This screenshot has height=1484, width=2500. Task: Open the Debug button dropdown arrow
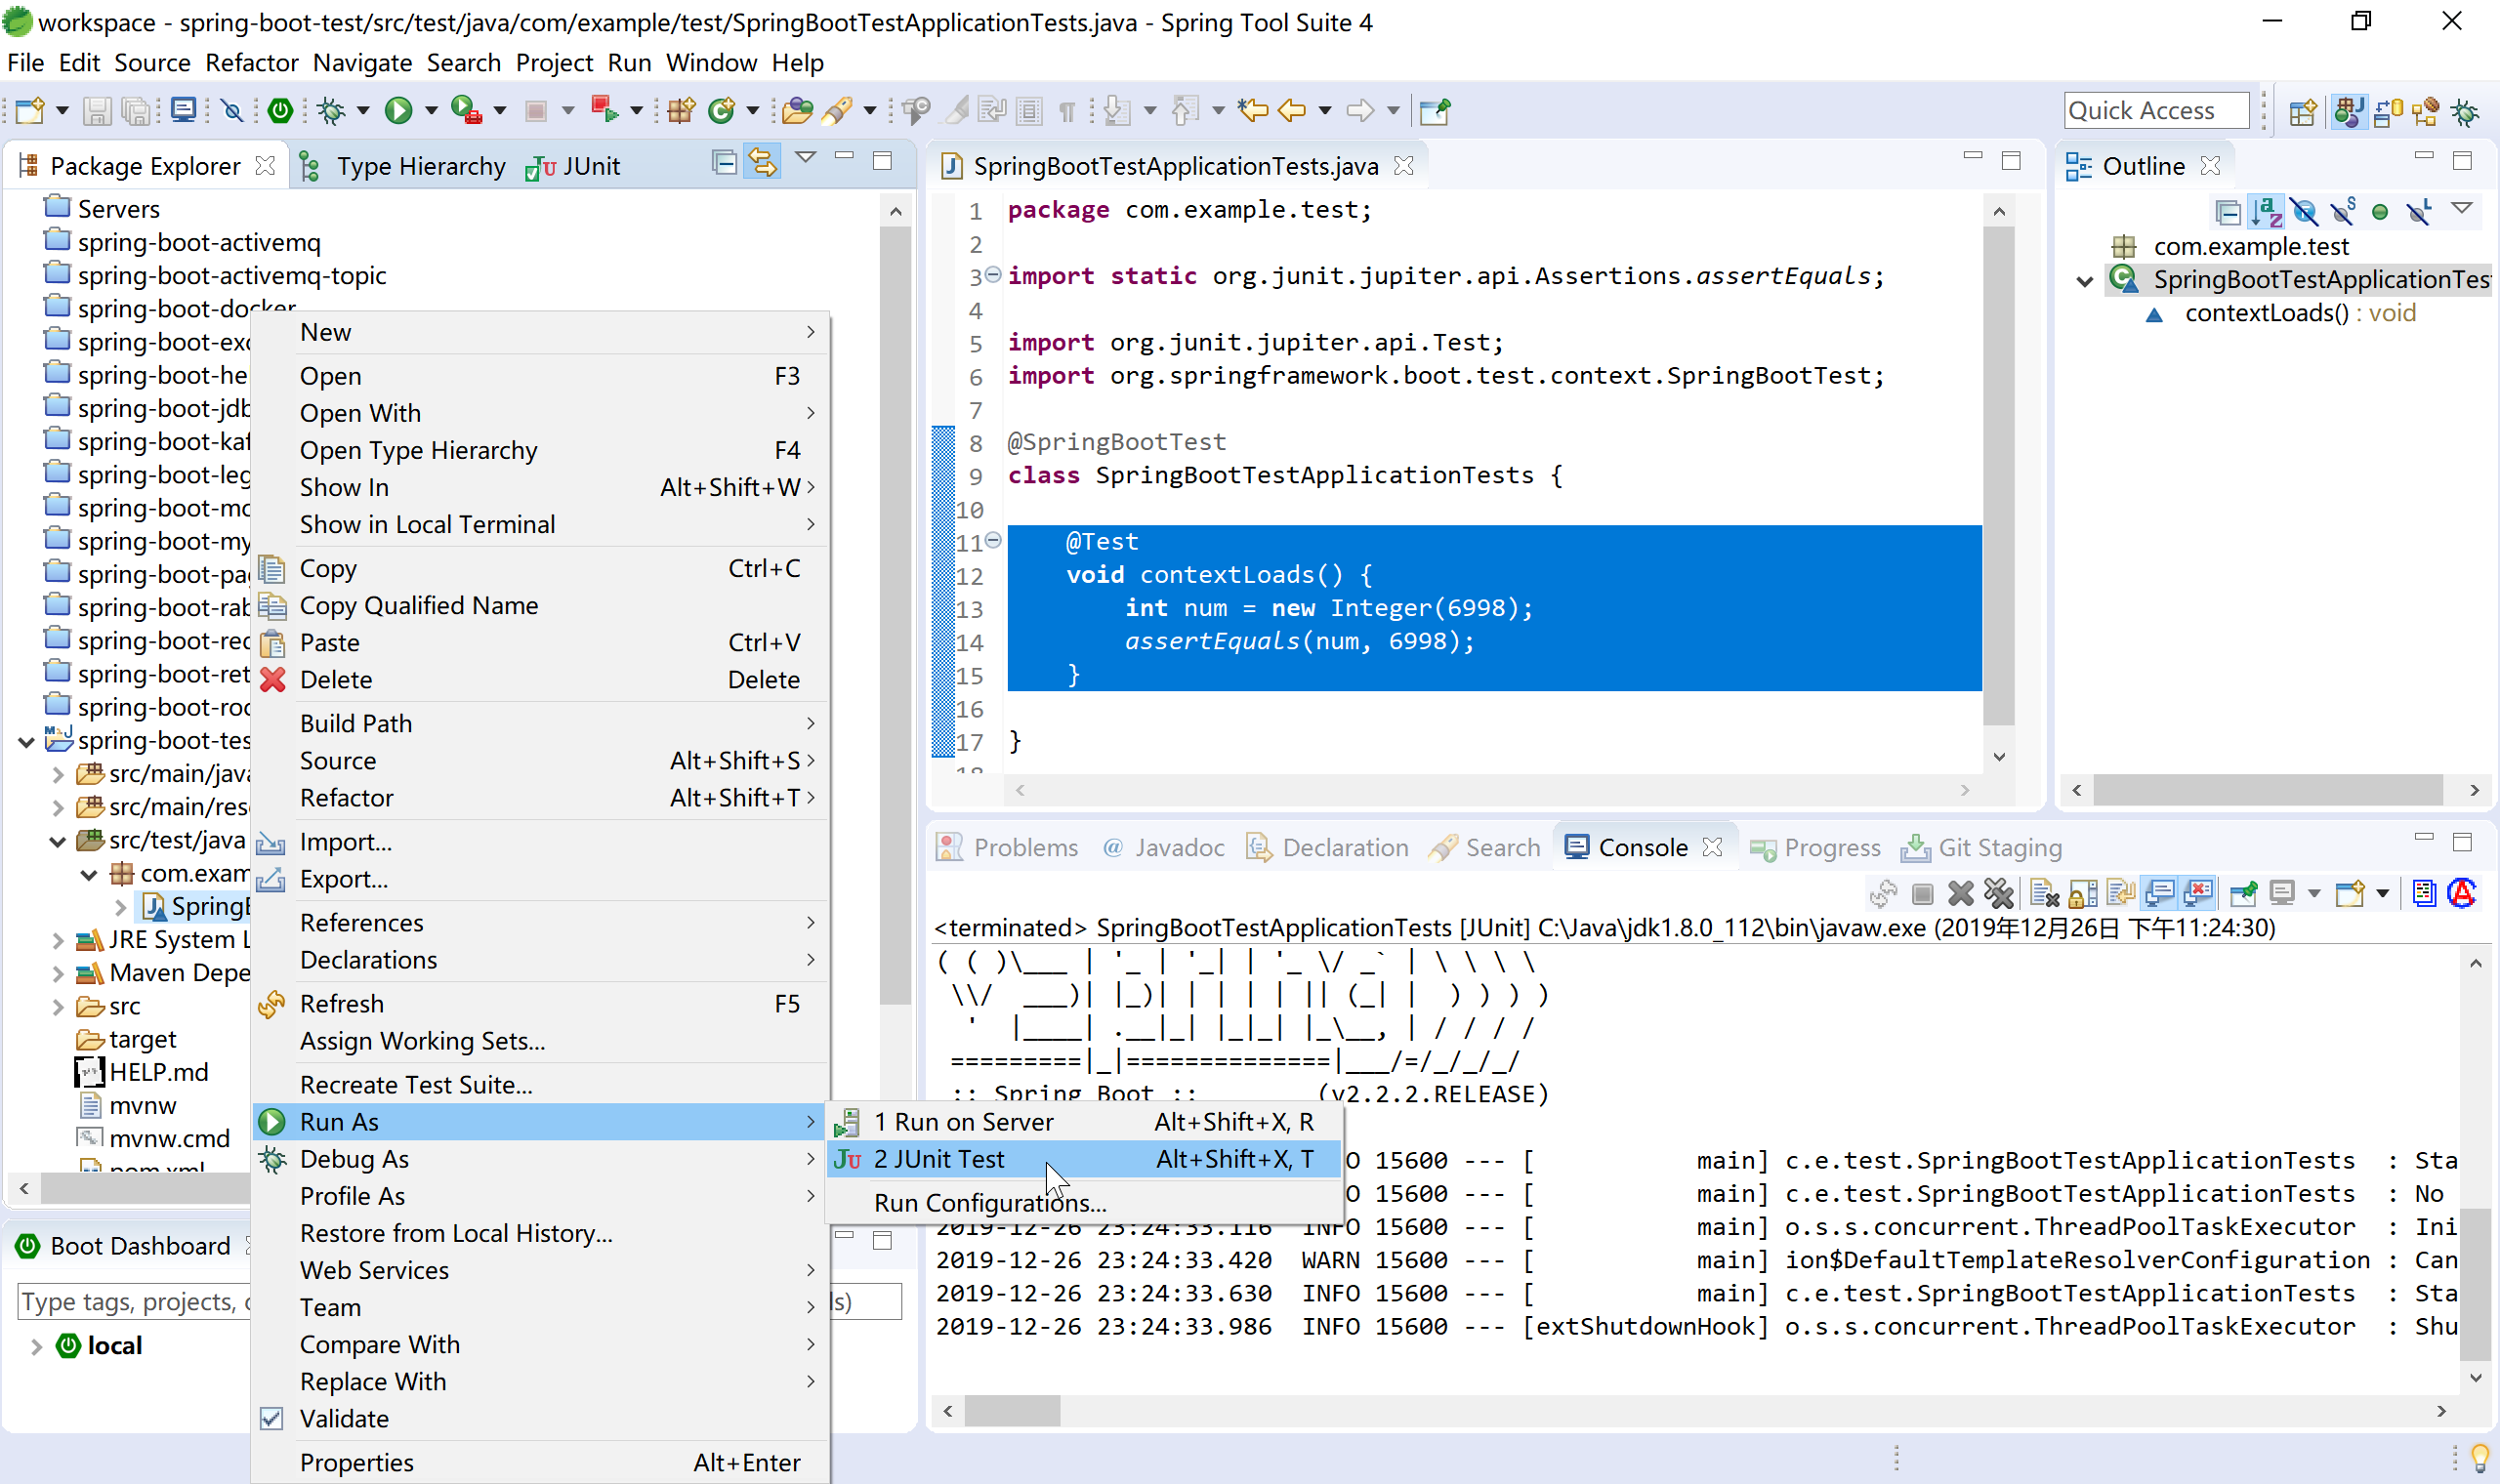tap(363, 110)
